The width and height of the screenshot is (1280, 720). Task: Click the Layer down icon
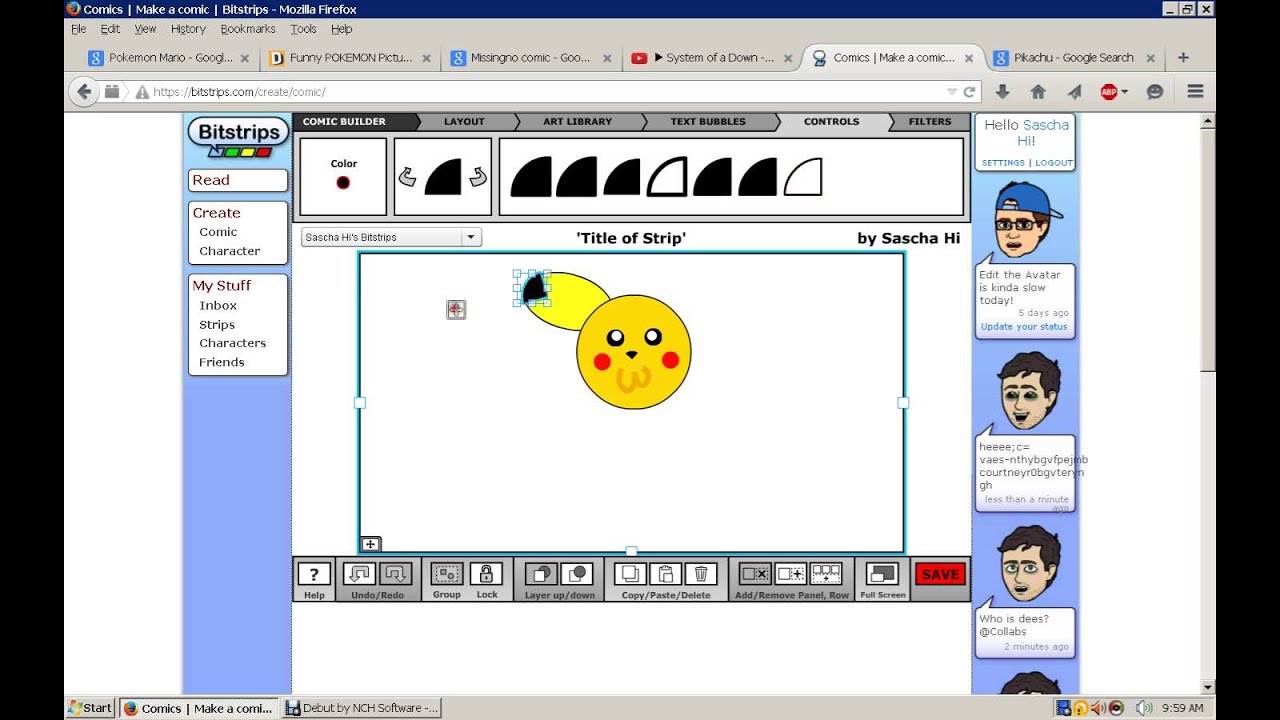click(x=577, y=574)
